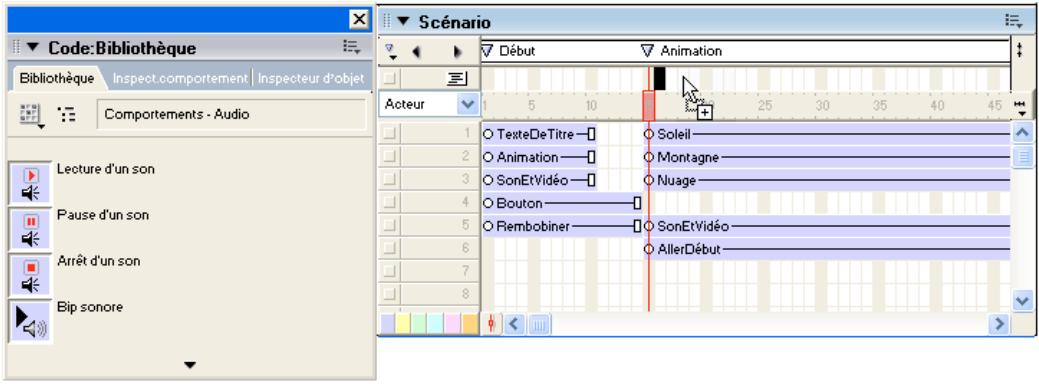
Task: Toggle visibility of sprite channel 6
Action: [390, 248]
